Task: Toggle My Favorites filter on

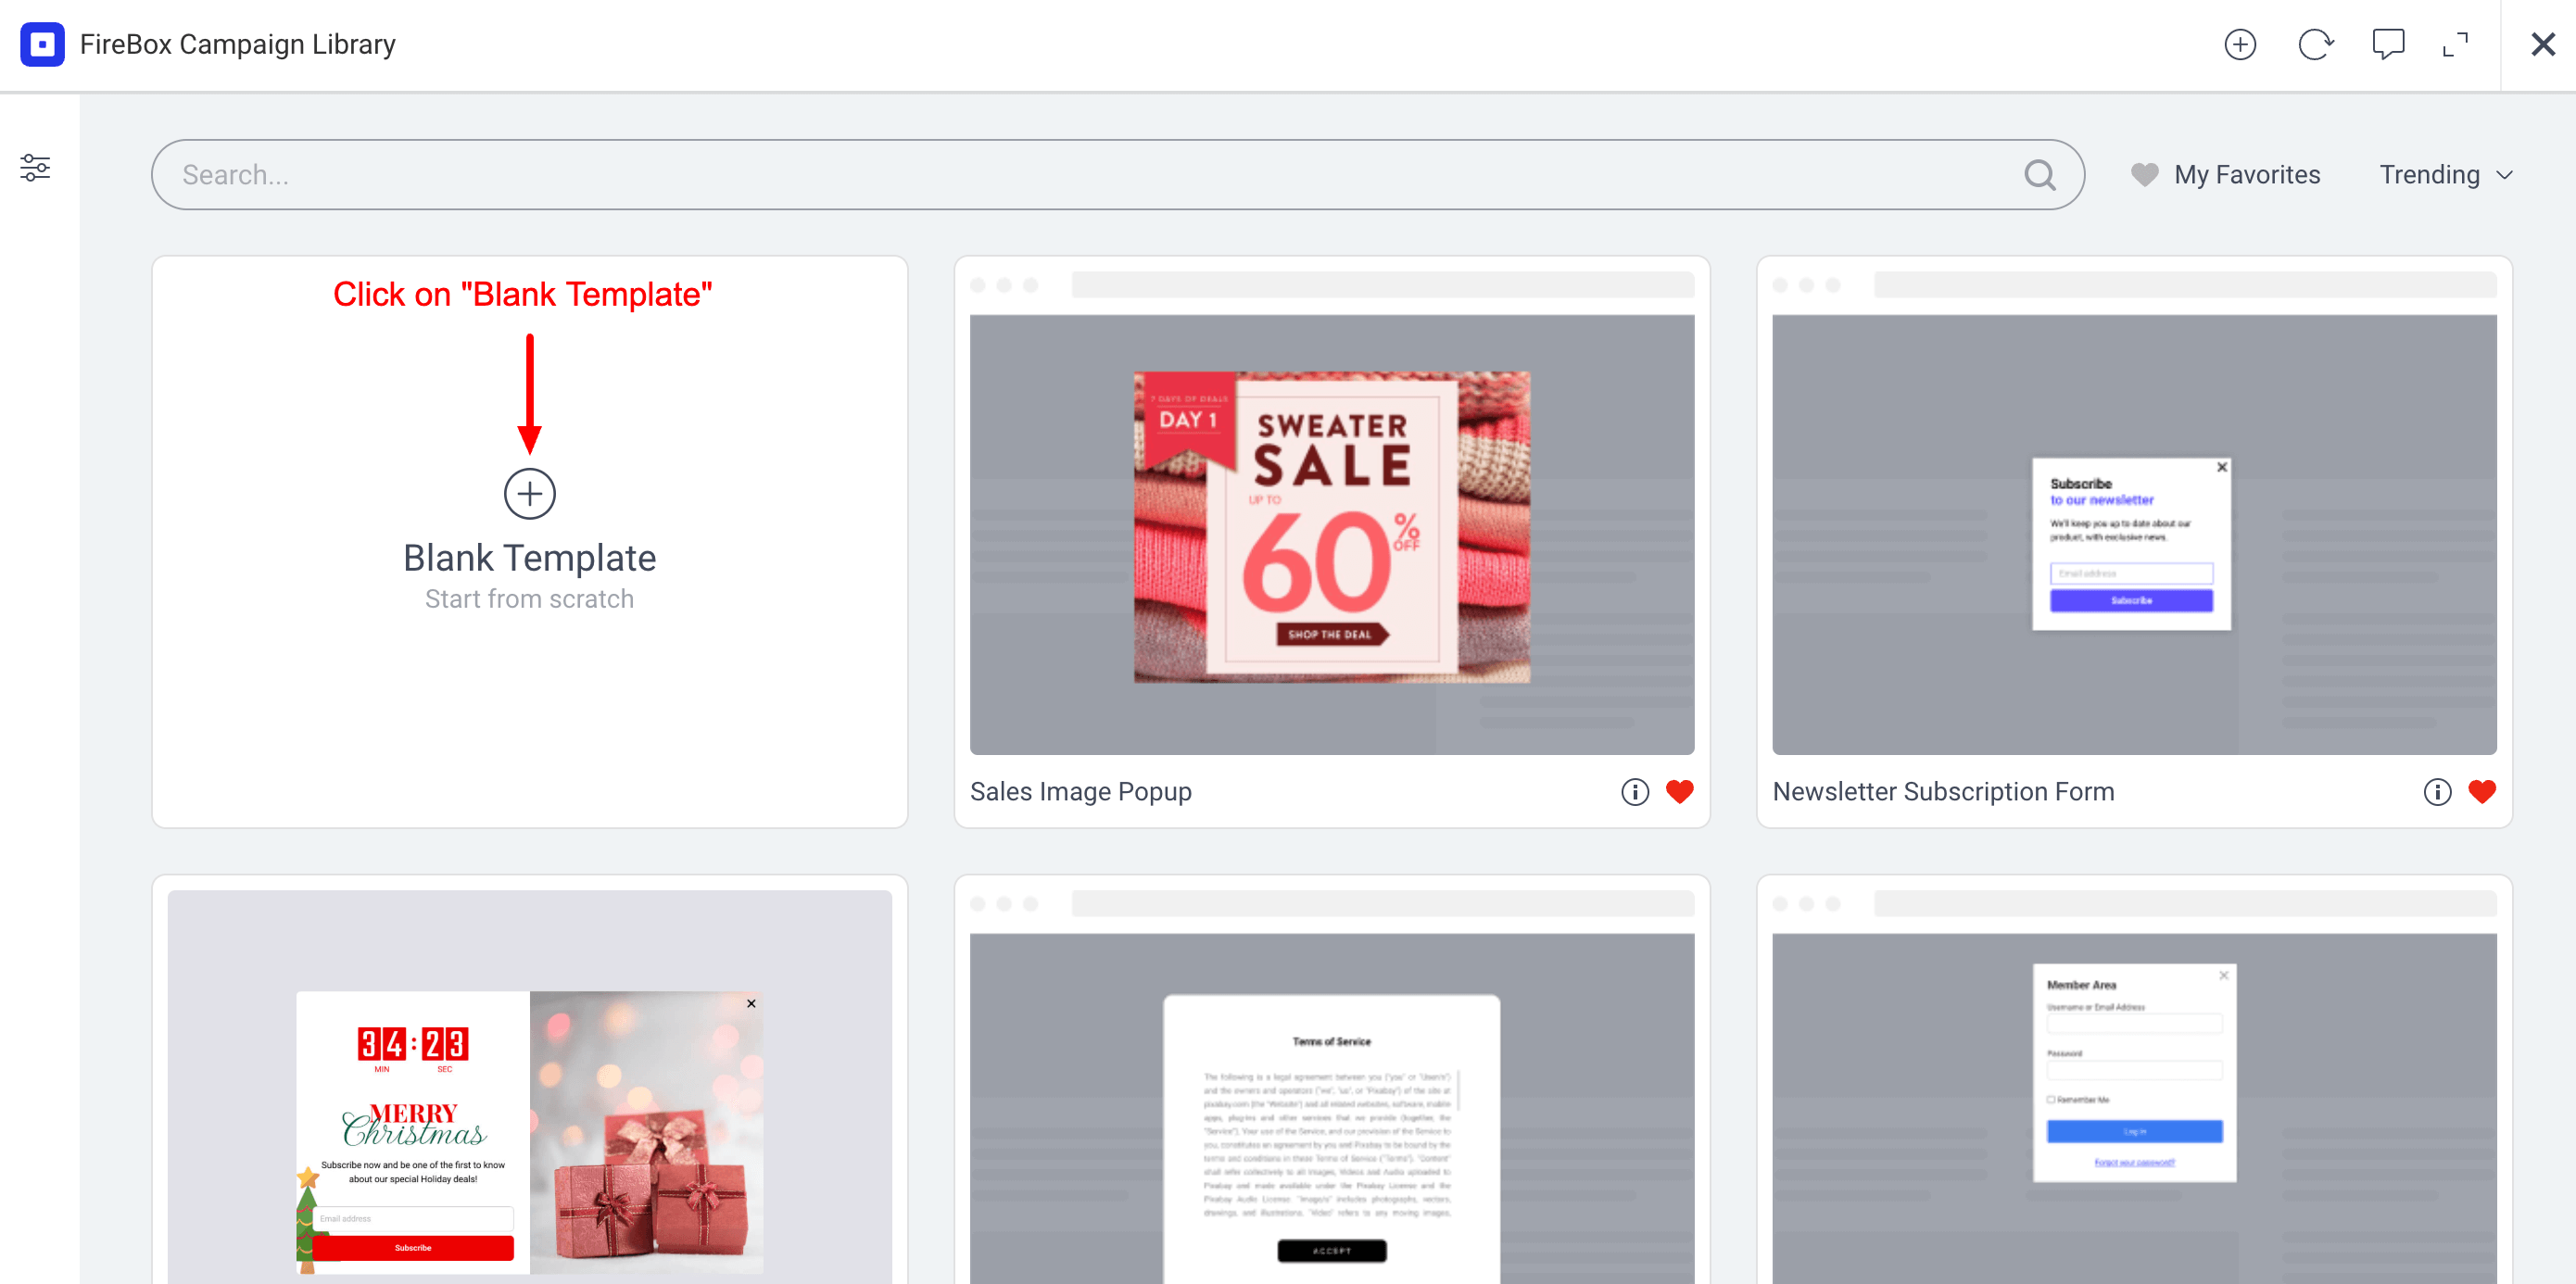Action: pyautogui.click(x=2226, y=174)
